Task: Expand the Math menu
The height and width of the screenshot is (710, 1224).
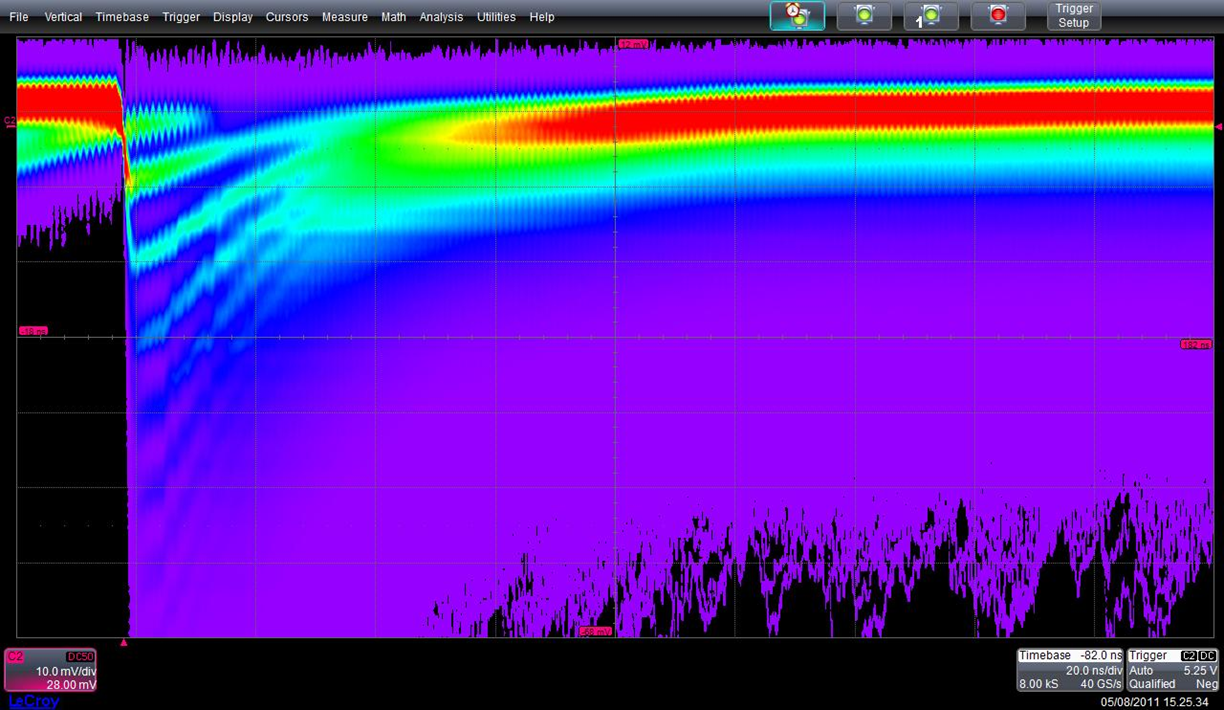Action: pos(393,17)
